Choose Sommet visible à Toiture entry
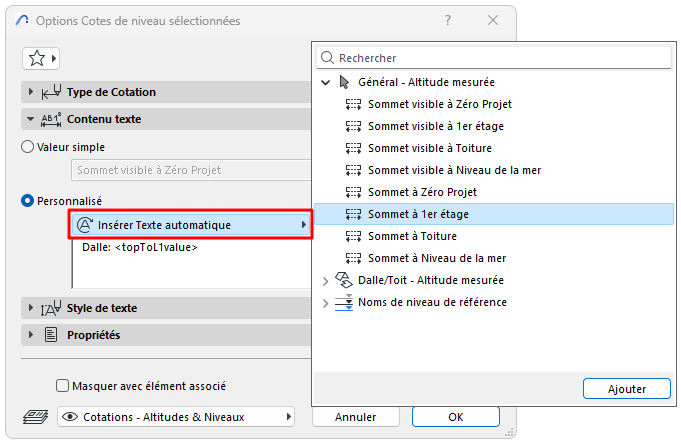The image size is (681, 444). click(x=430, y=148)
